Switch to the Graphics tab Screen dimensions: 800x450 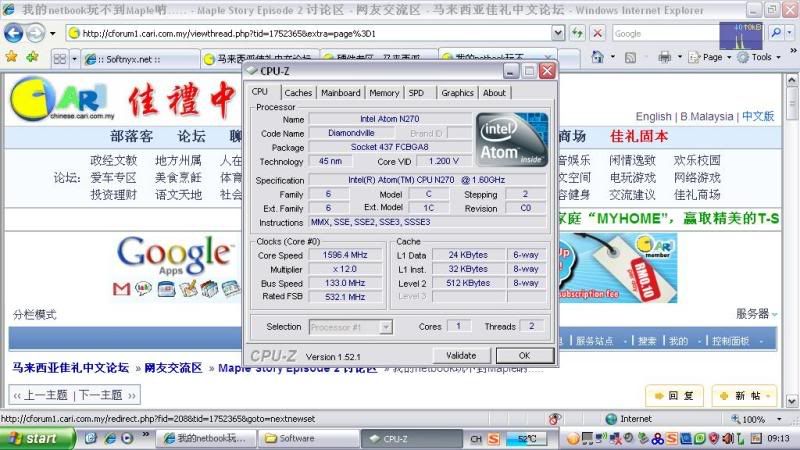(457, 93)
